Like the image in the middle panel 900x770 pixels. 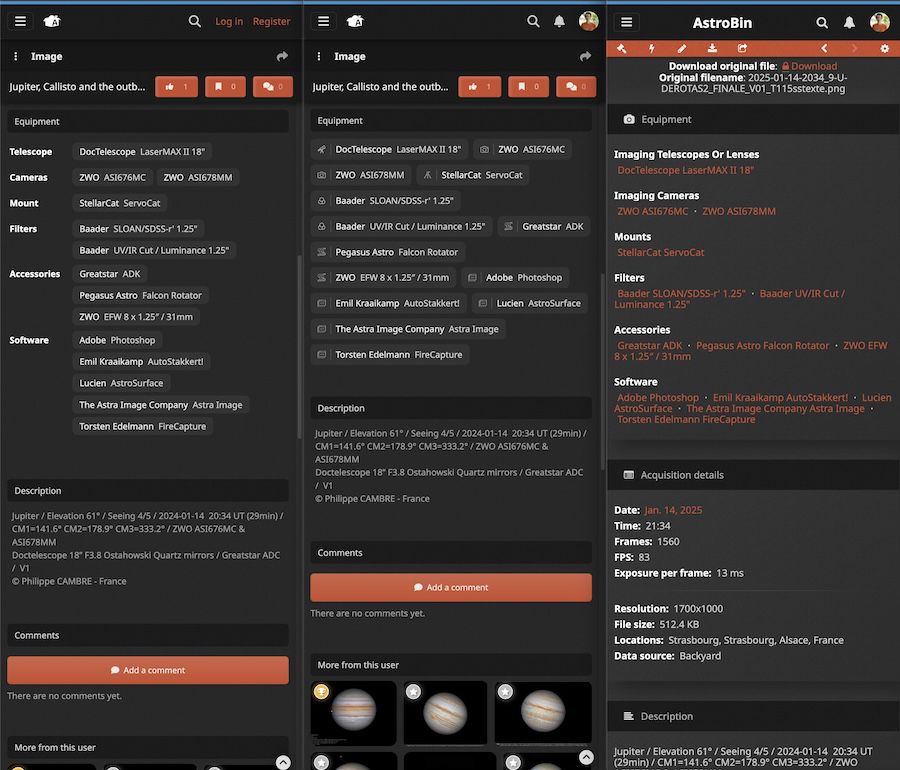coord(479,87)
